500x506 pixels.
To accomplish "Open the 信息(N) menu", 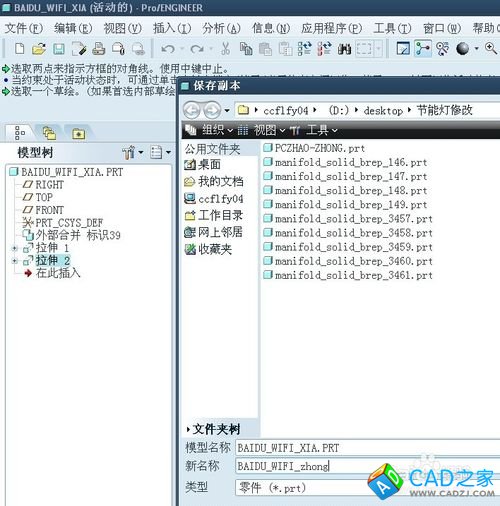I will point(271,28).
